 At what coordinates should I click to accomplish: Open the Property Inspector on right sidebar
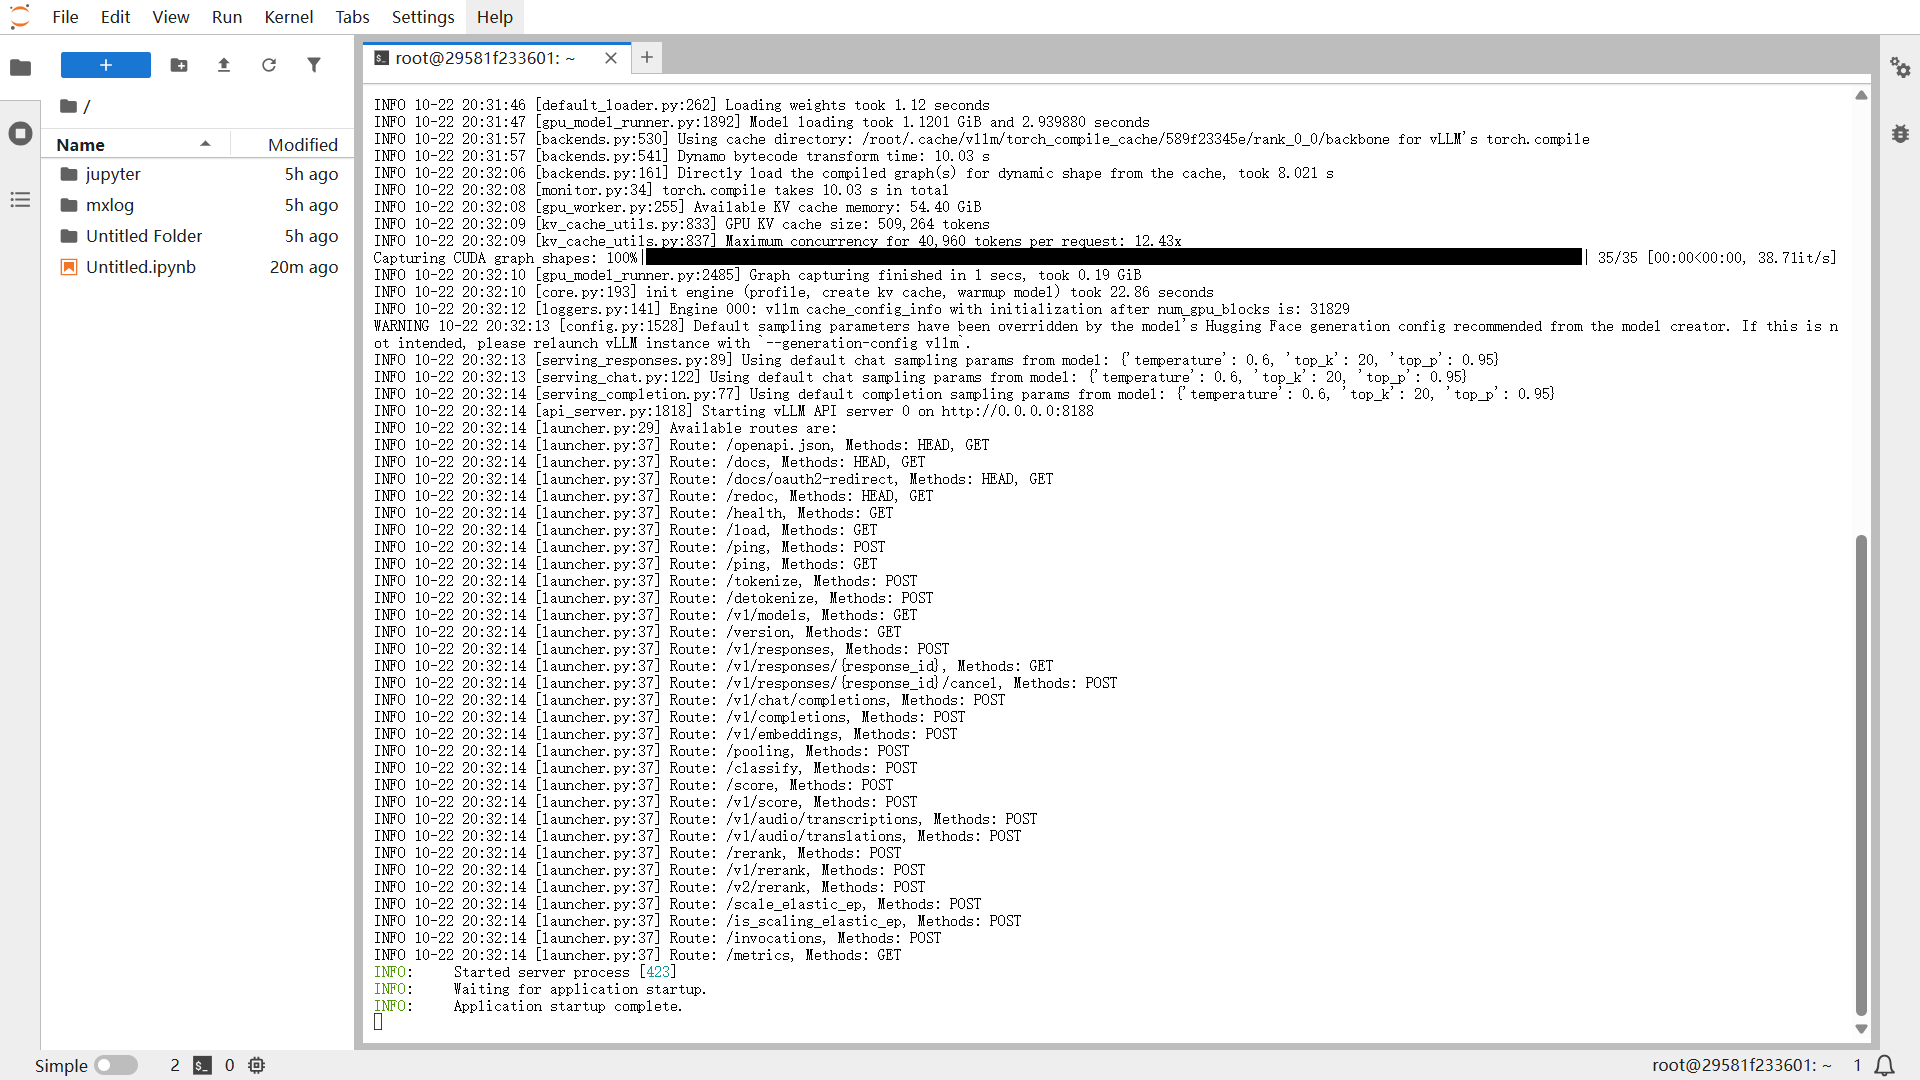(x=1900, y=67)
